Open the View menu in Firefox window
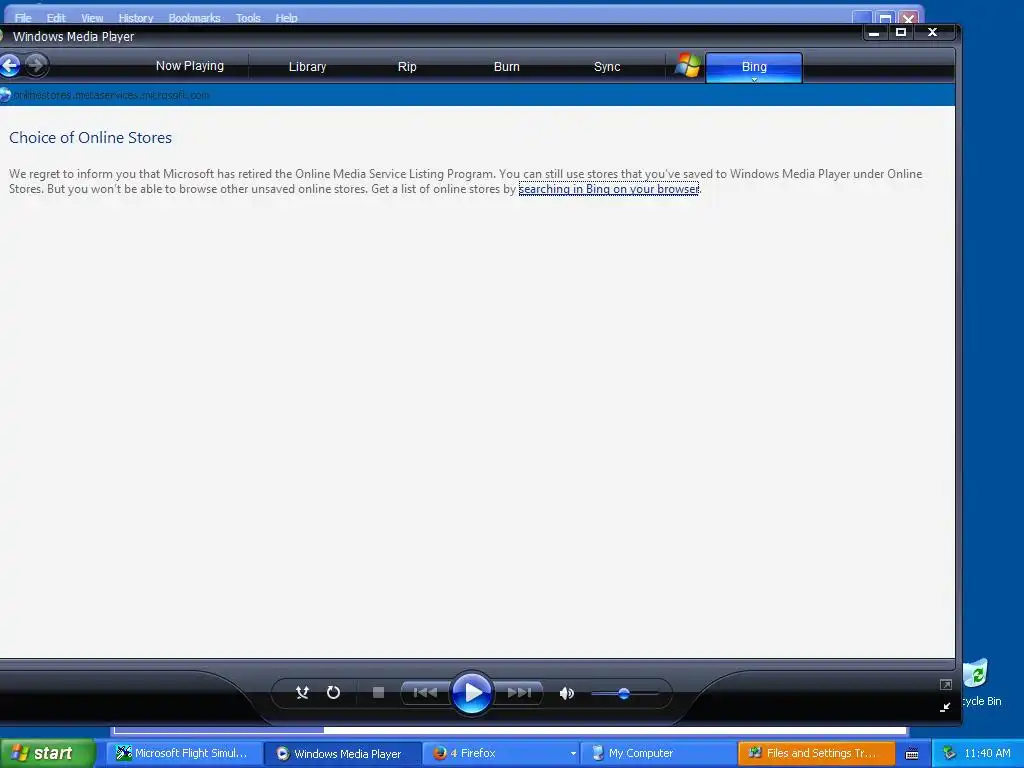 pos(92,18)
